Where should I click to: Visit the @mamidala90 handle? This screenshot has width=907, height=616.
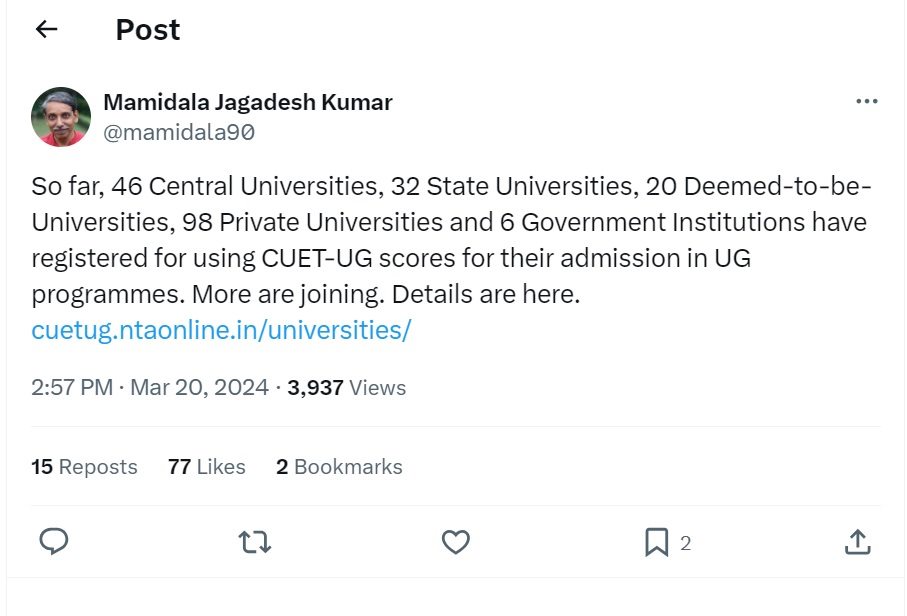point(180,132)
